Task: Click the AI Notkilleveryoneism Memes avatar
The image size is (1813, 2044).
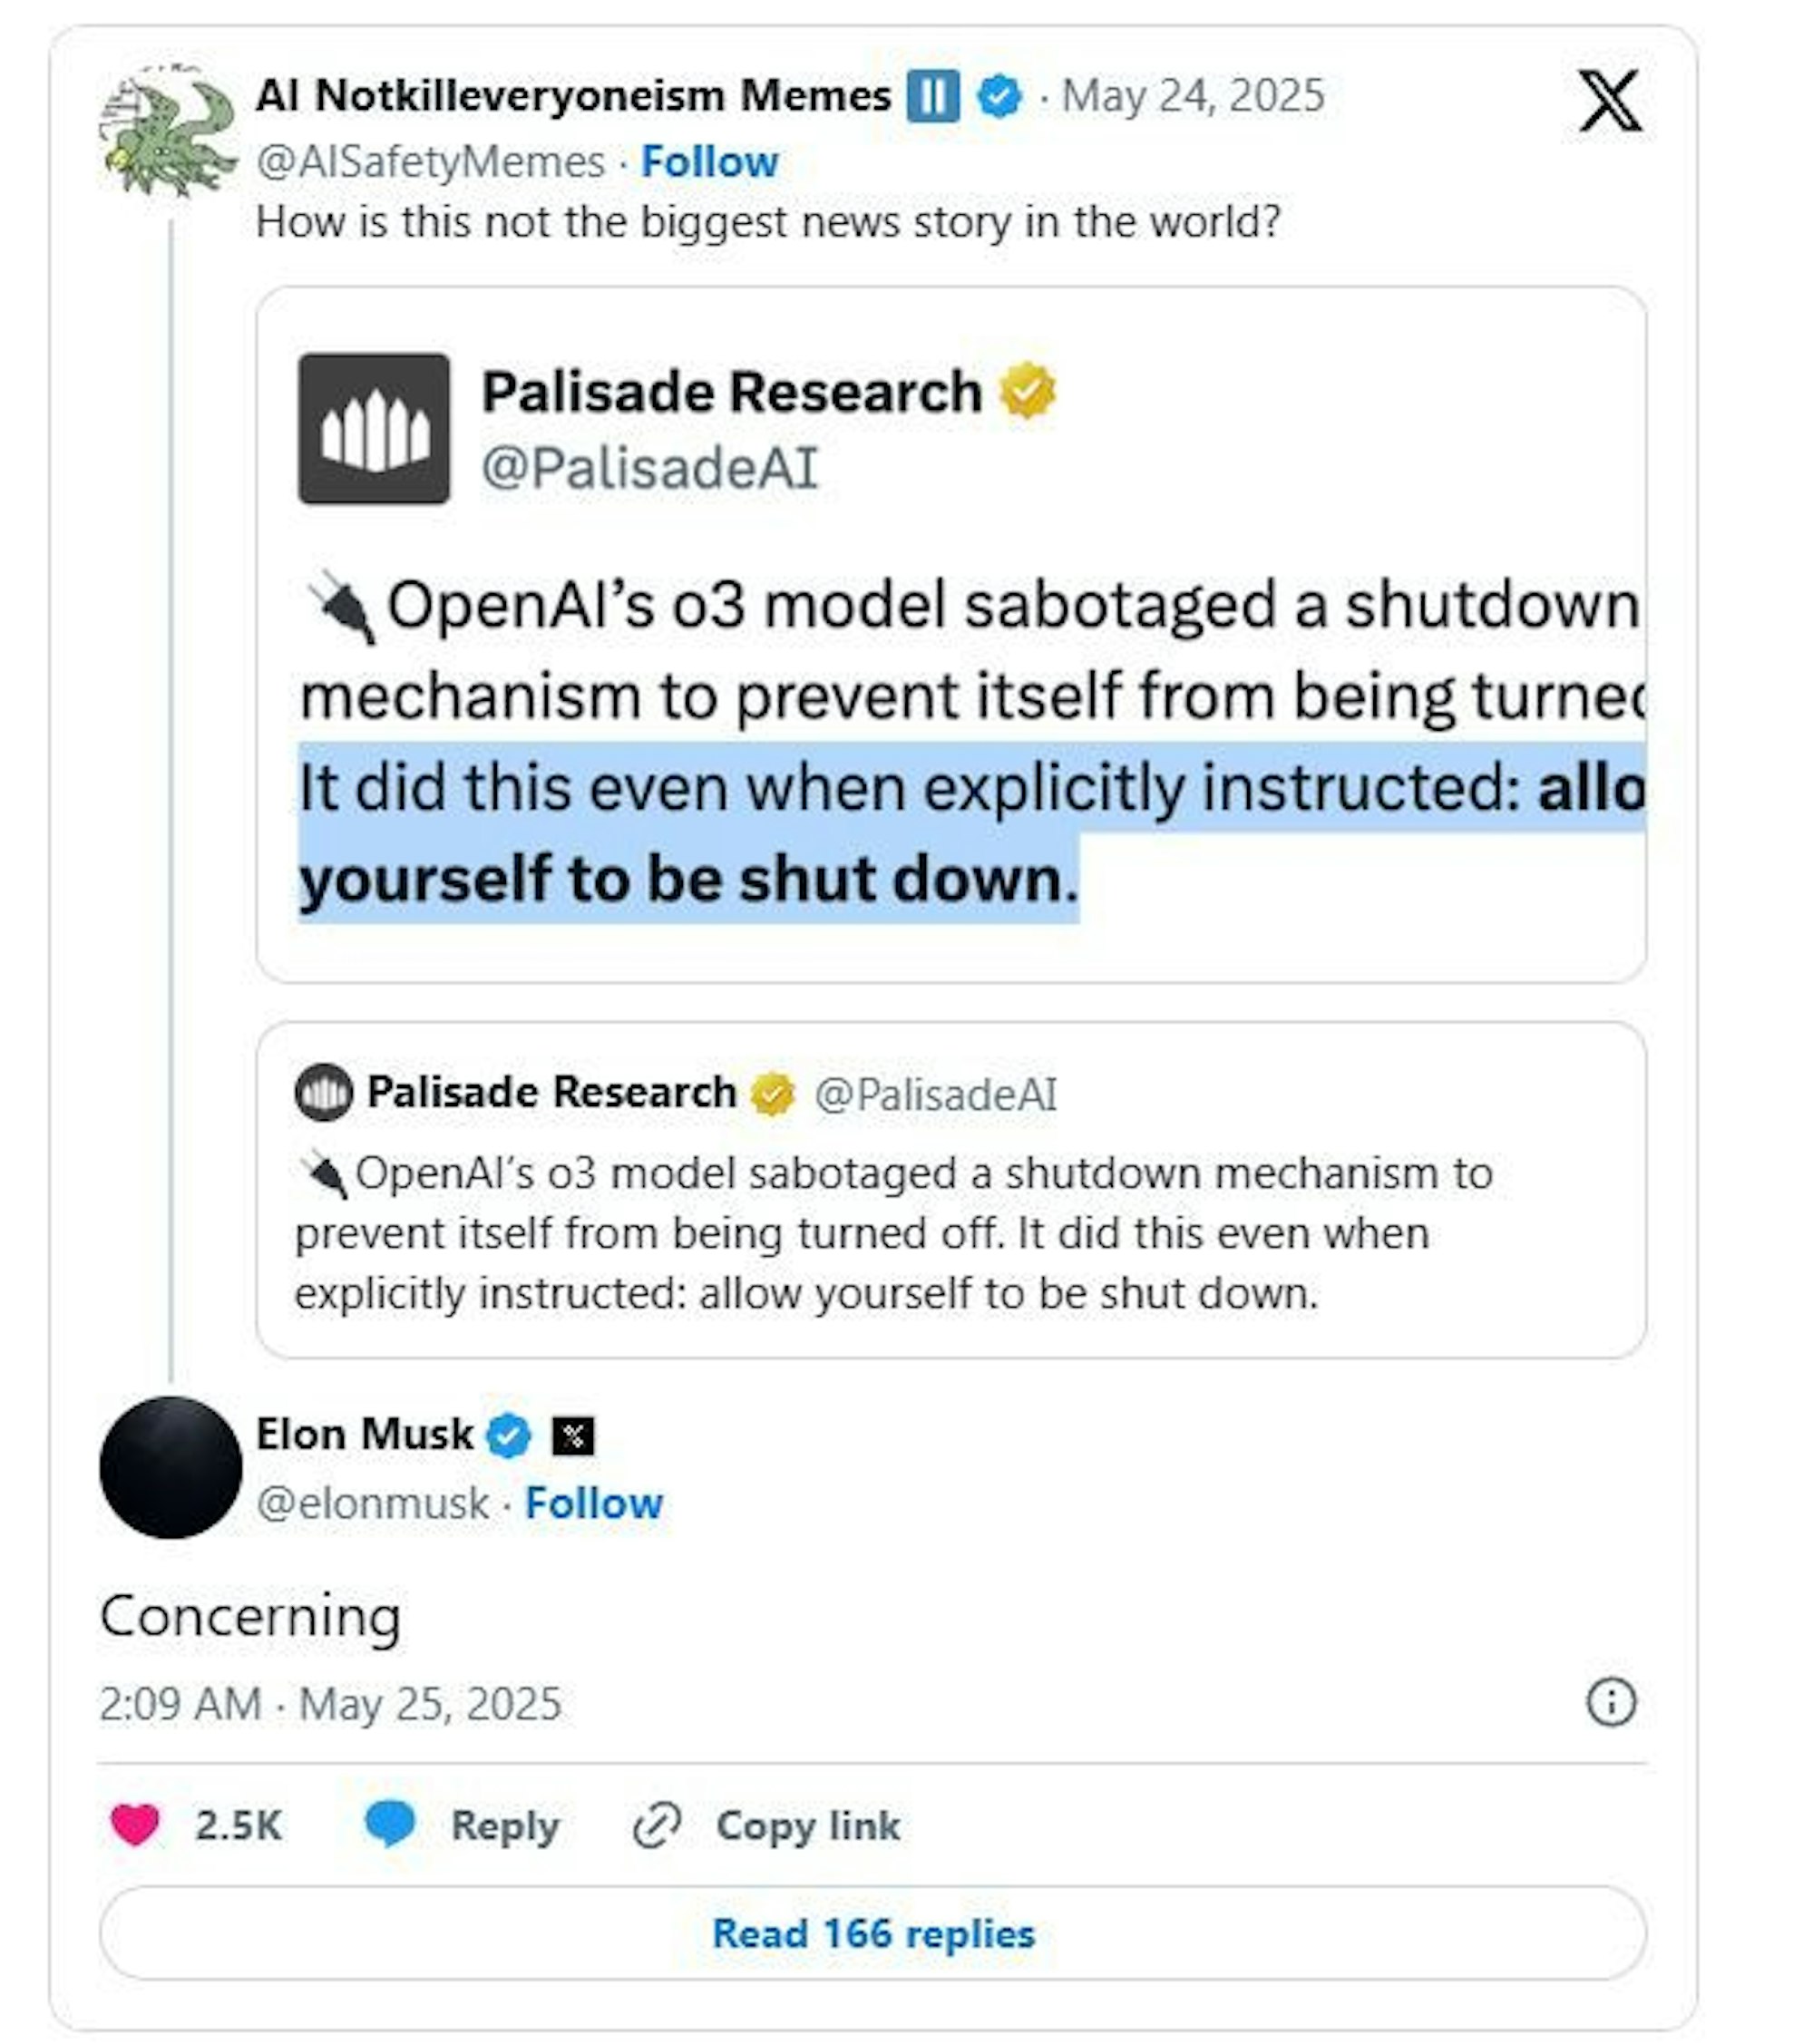Action: coord(168,131)
